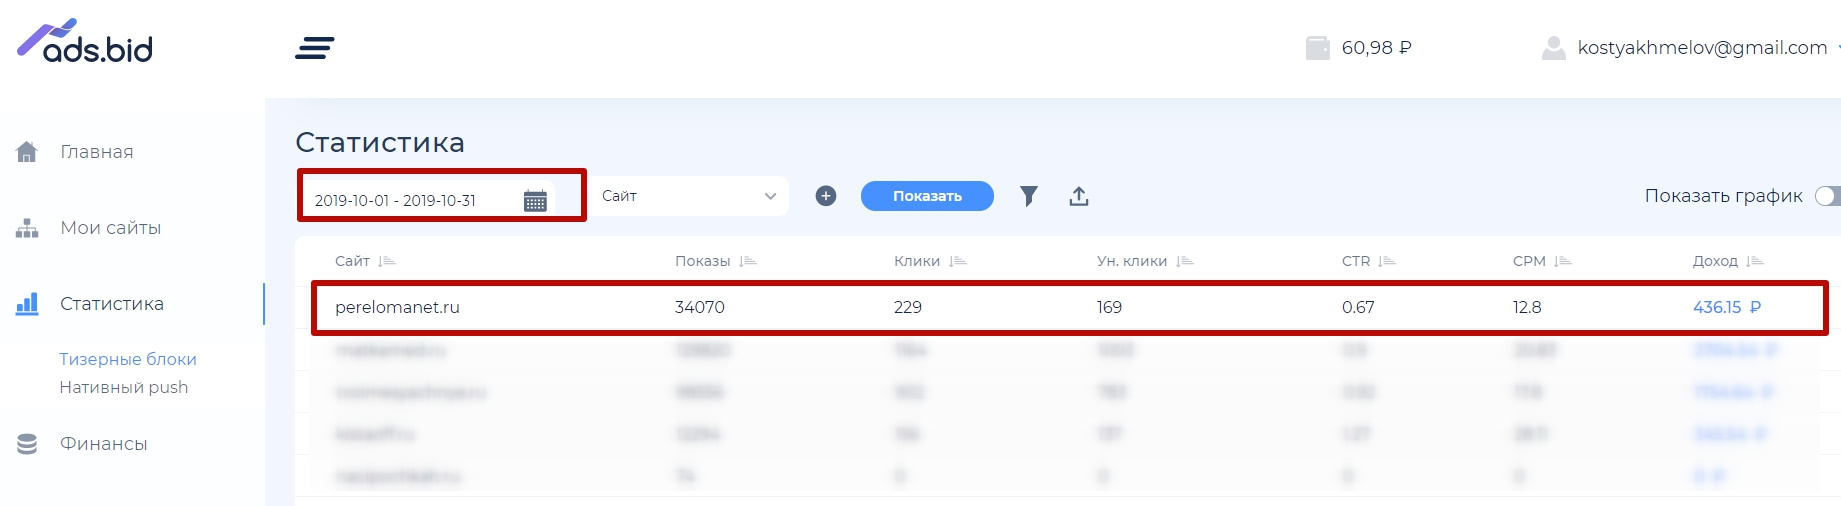This screenshot has height=506, width=1841.
Task: Click the 436.15 ₽ income link
Action: click(1726, 307)
